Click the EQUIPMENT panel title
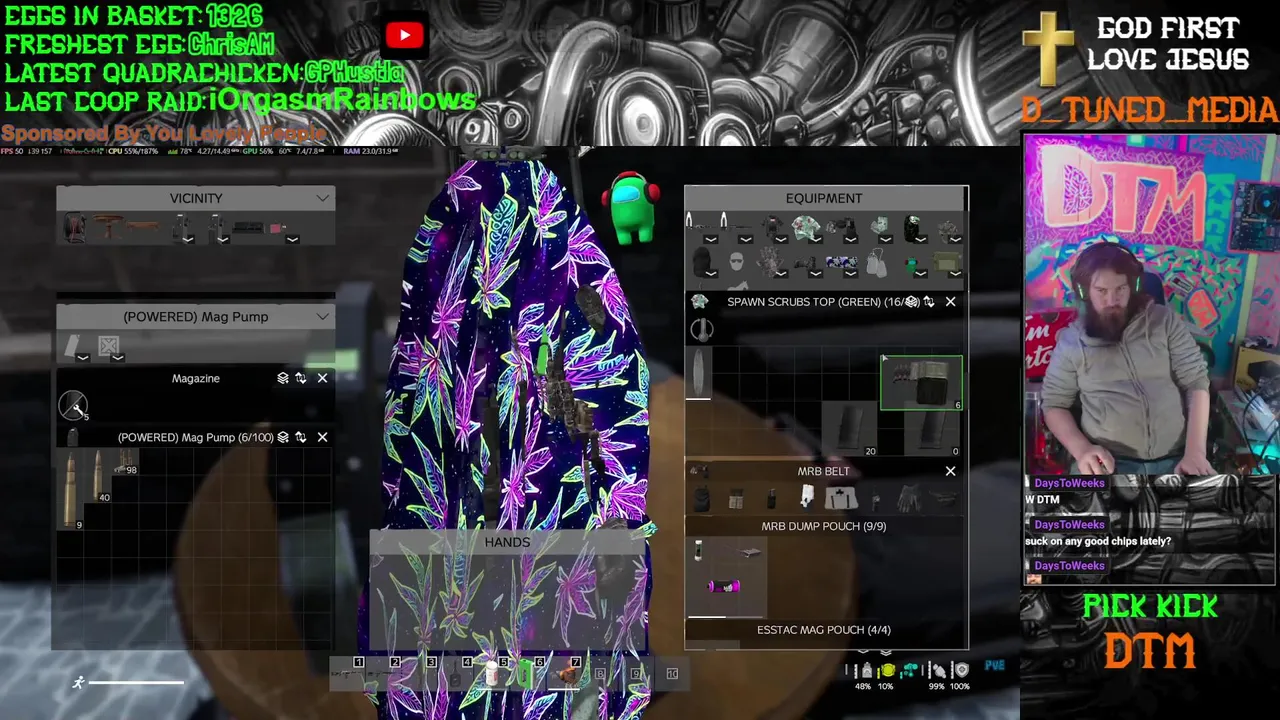This screenshot has width=1280, height=720. tap(824, 198)
